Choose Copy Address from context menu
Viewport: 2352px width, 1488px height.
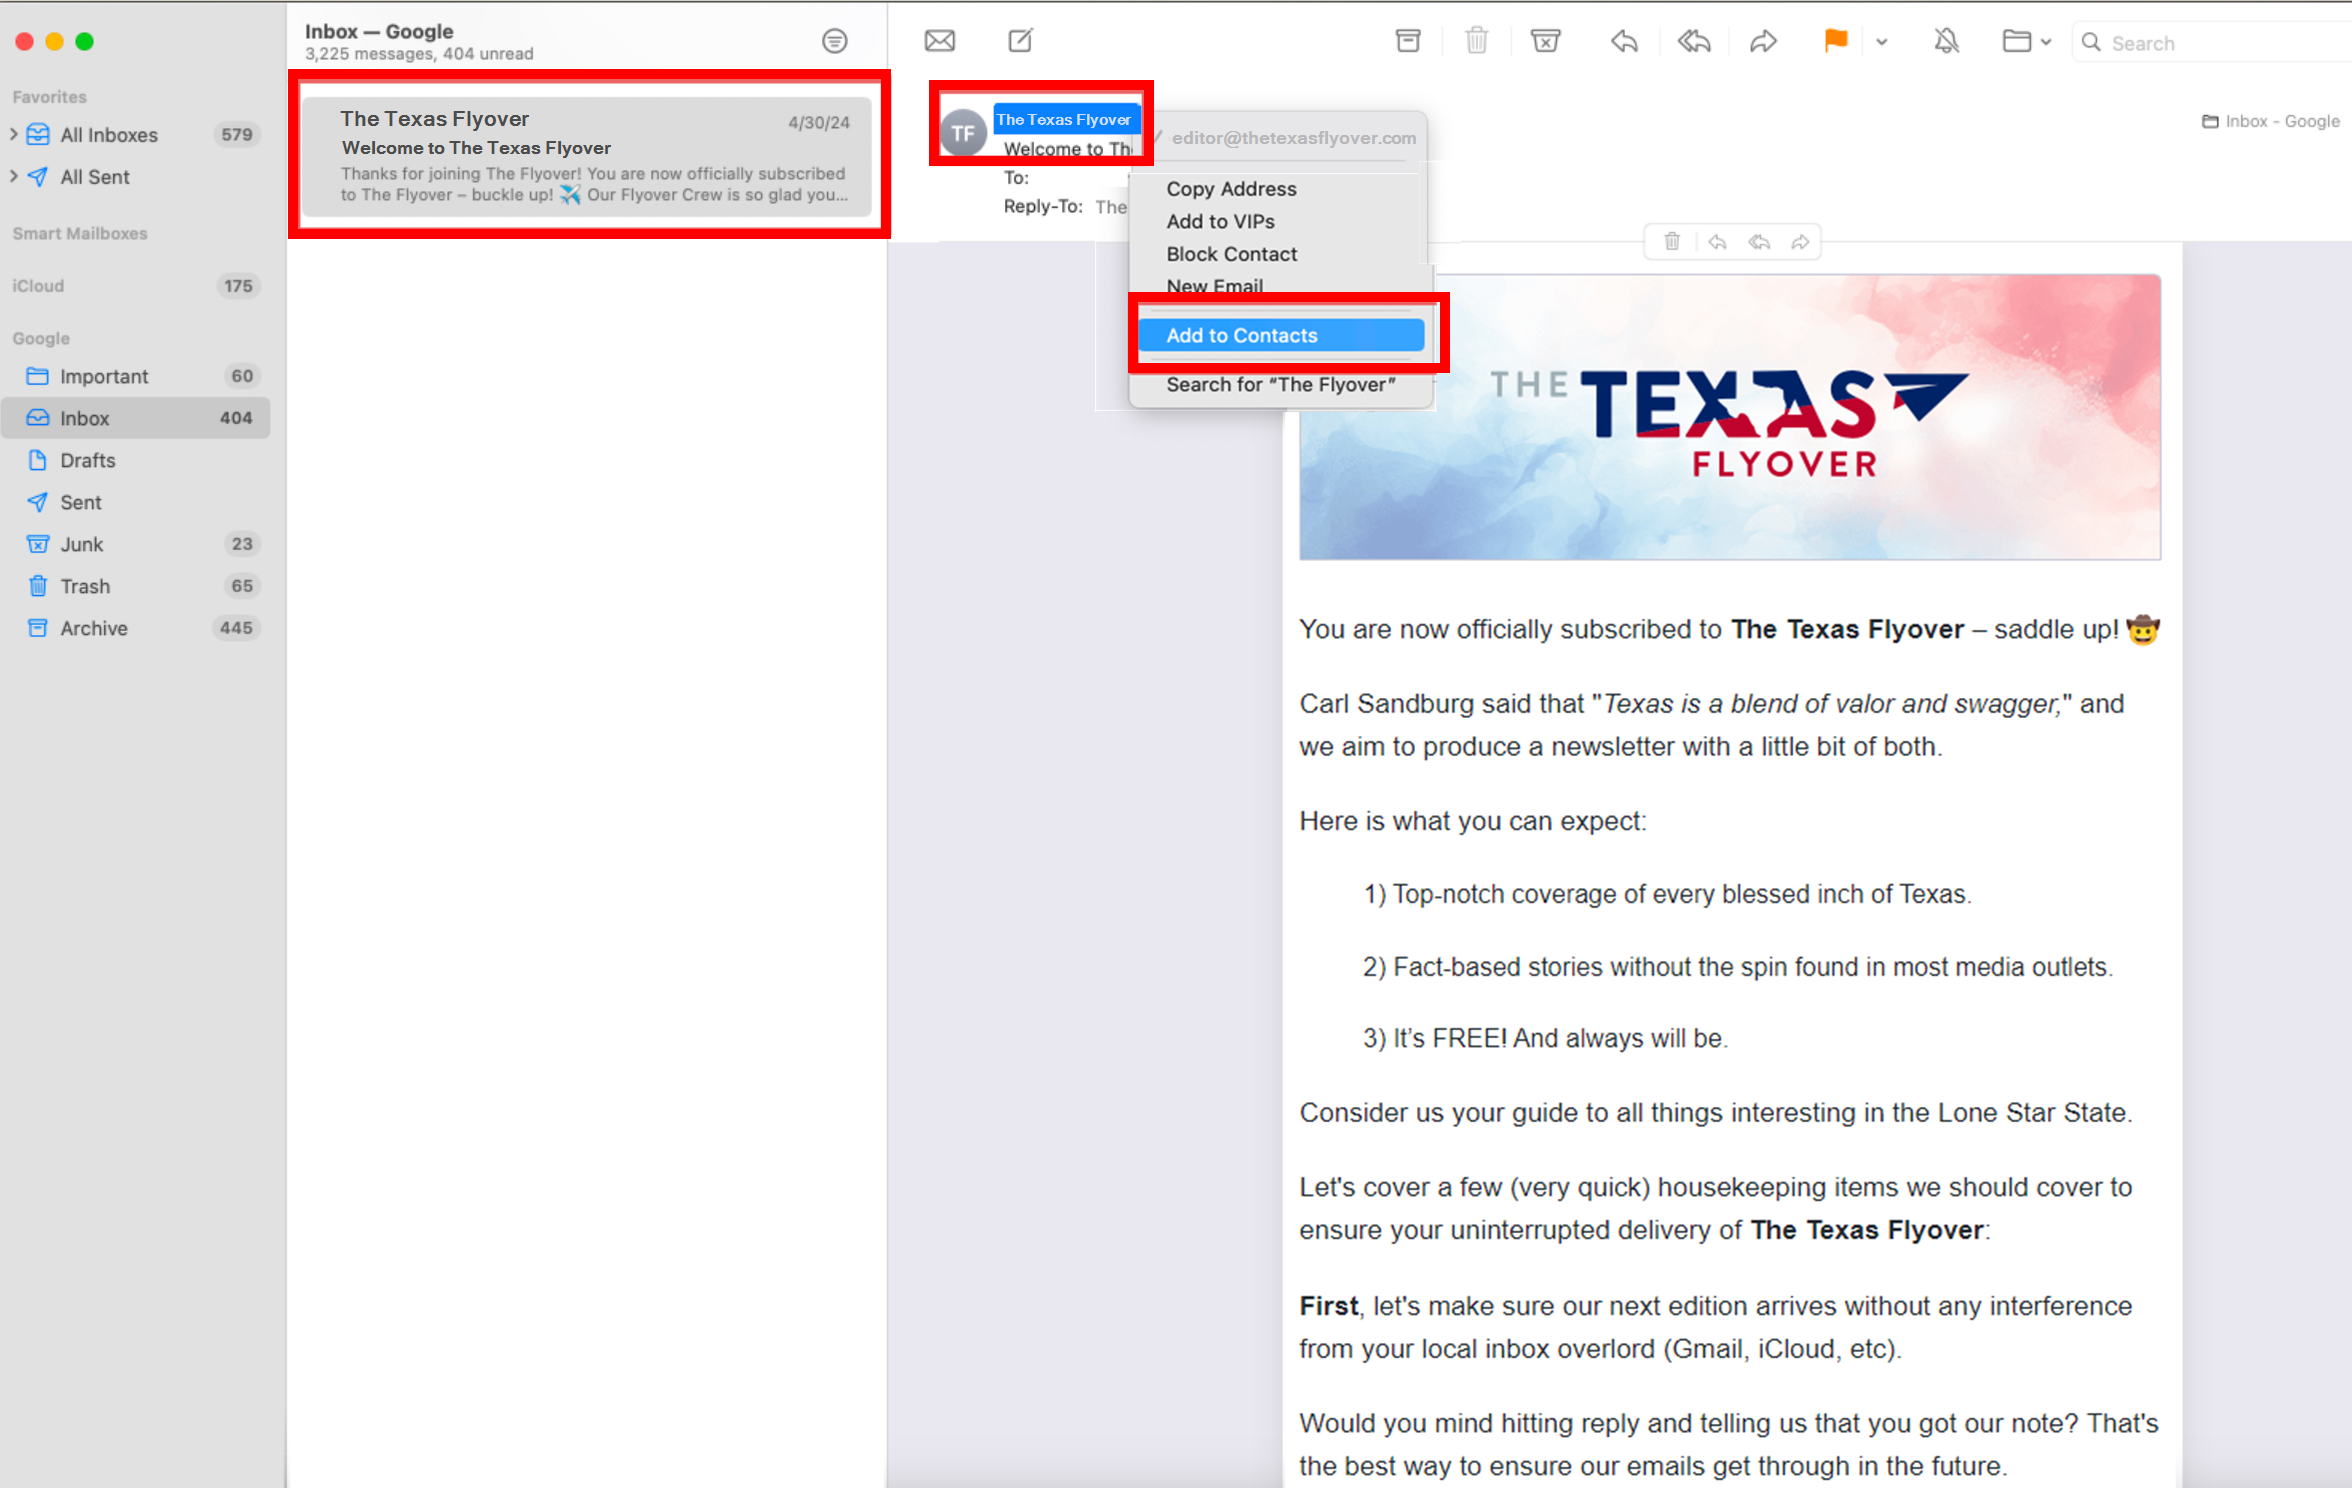tap(1231, 189)
